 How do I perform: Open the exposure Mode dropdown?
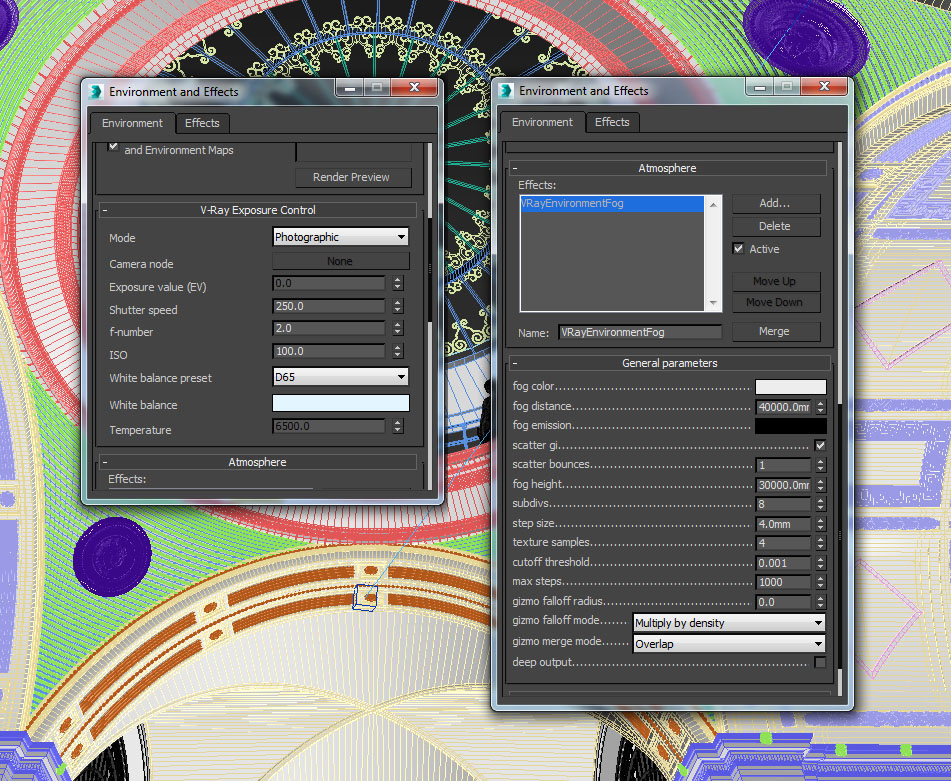pos(341,237)
